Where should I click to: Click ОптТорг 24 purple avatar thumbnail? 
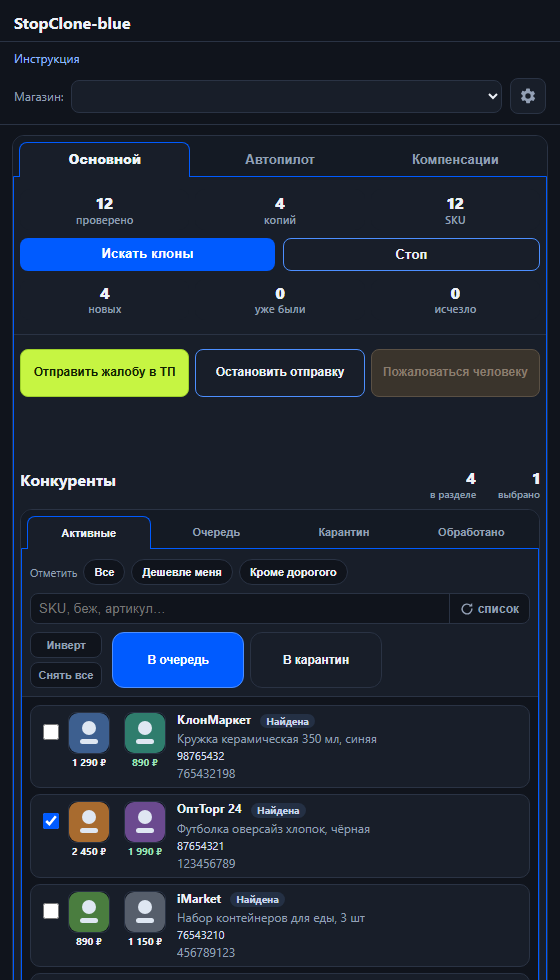[x=145, y=821]
